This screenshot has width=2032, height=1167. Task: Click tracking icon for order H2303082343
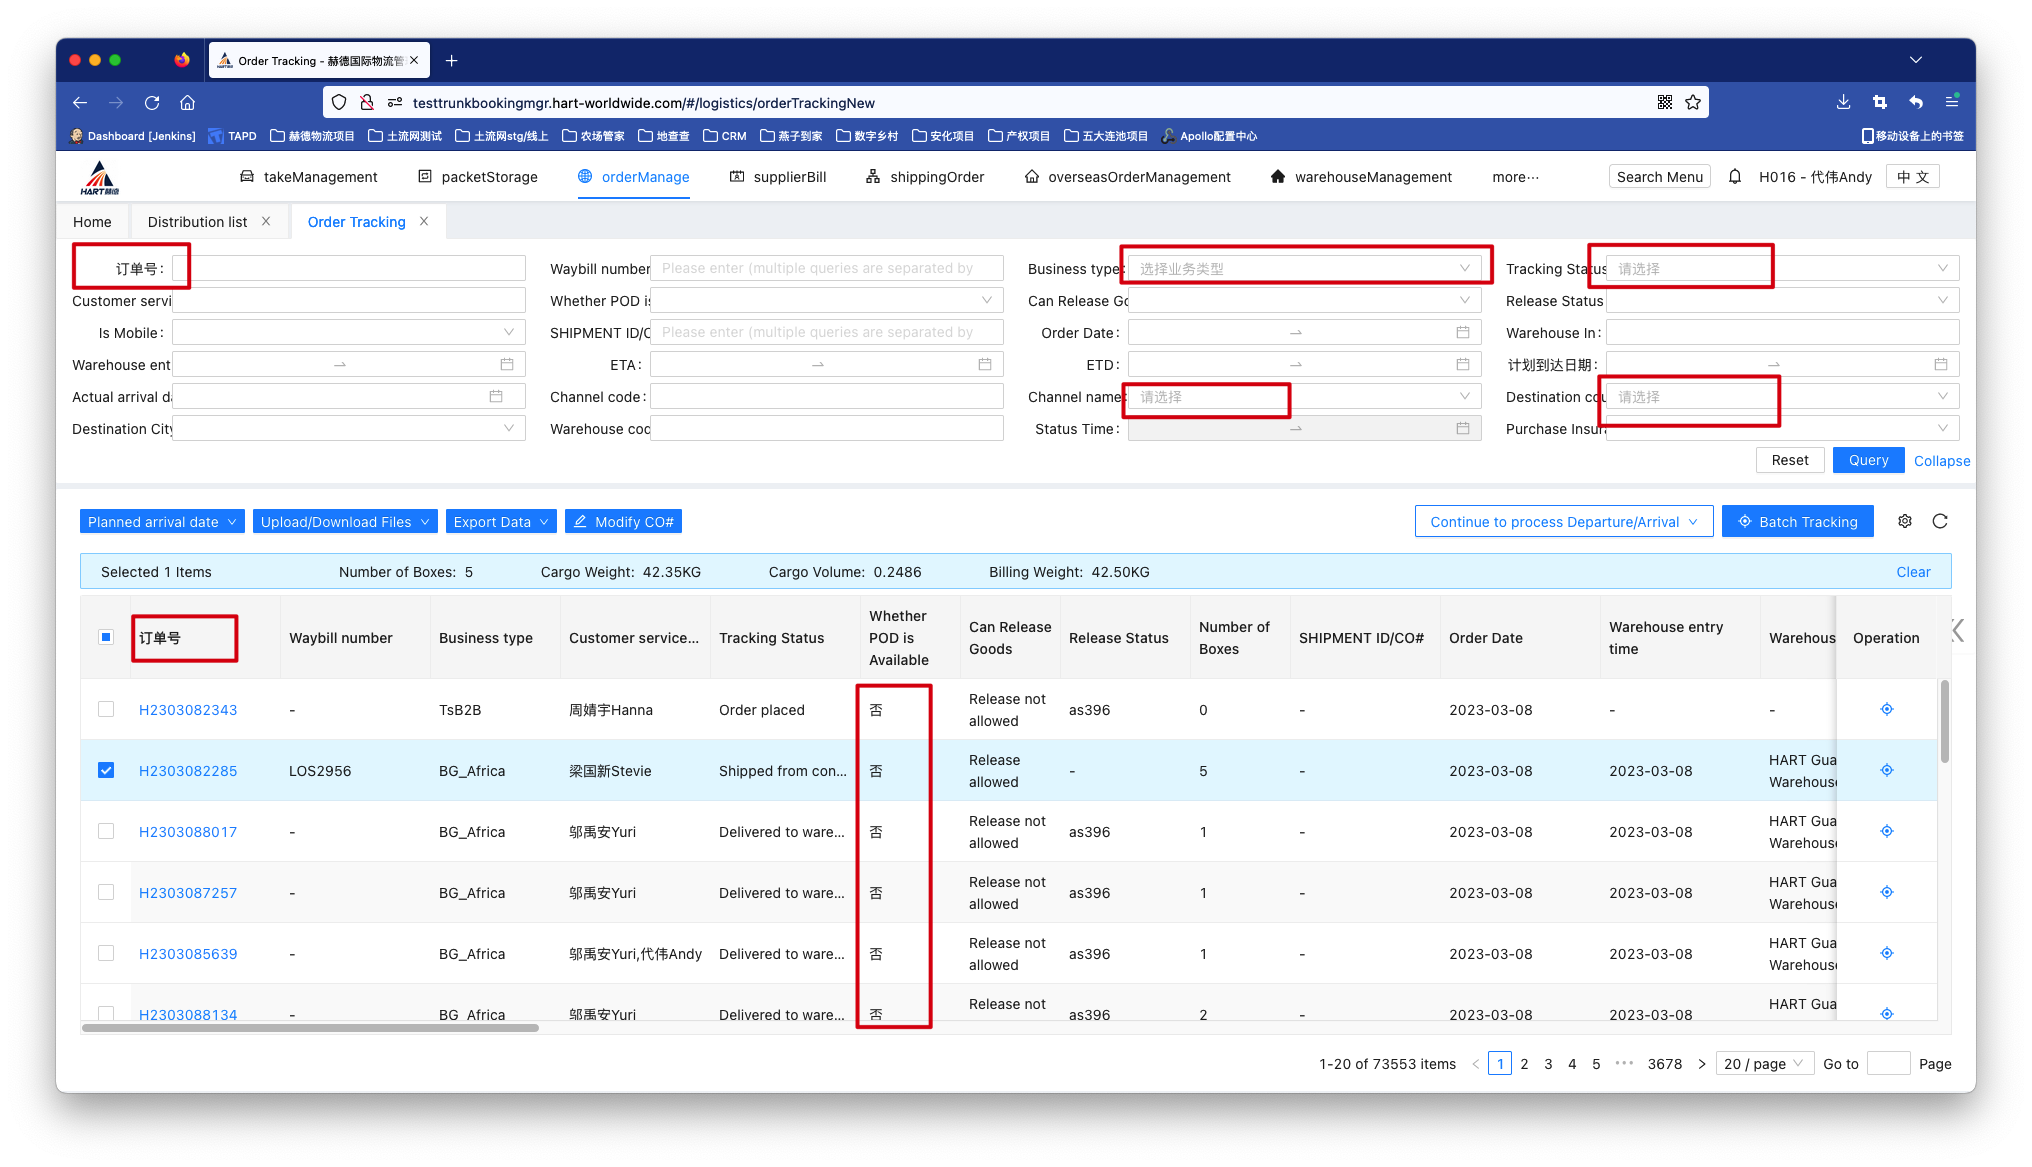pos(1886,709)
